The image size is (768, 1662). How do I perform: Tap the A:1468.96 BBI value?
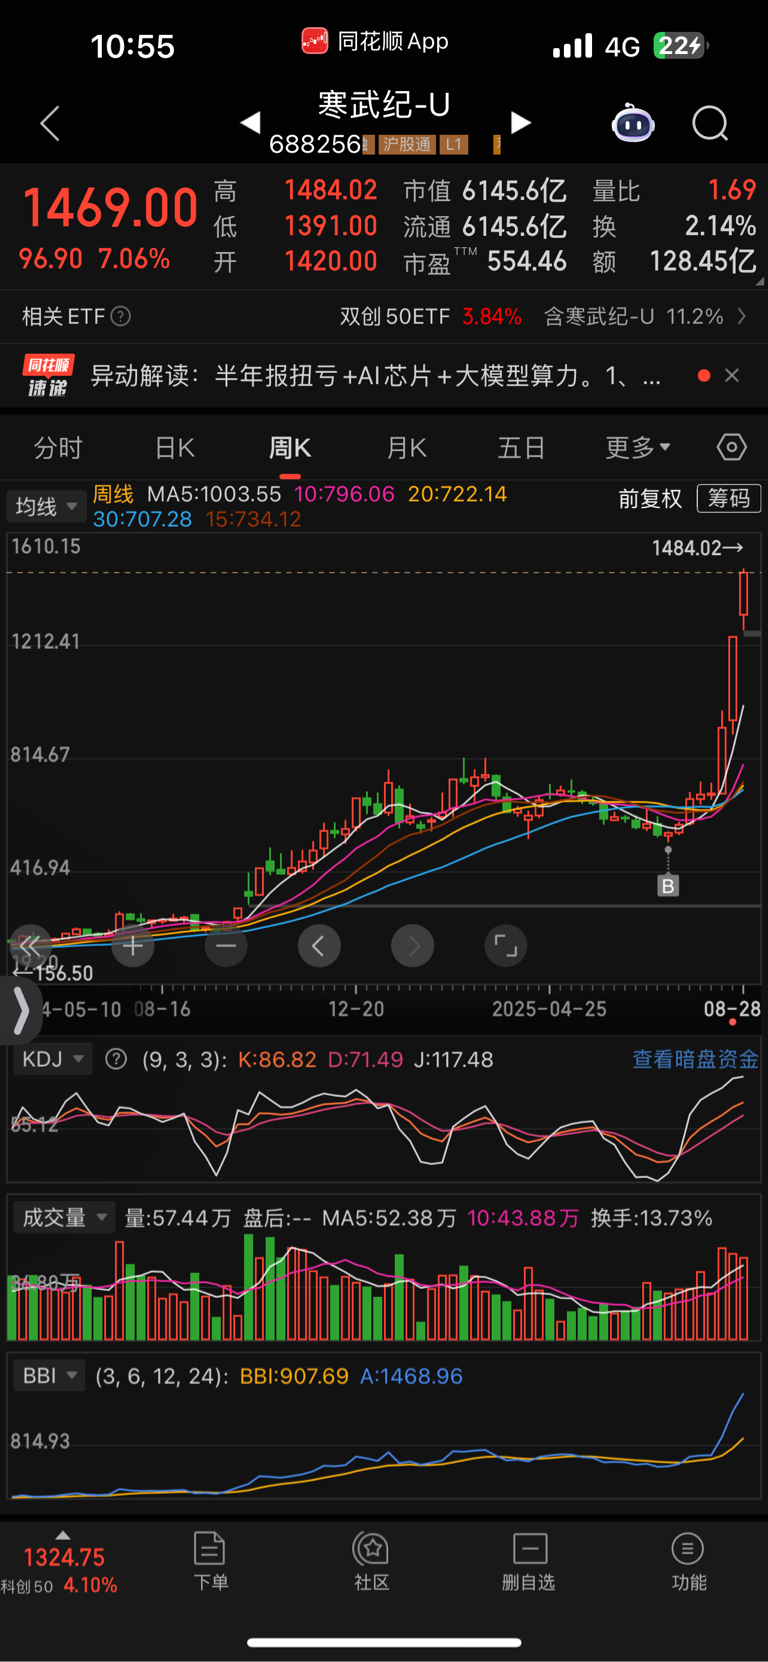(x=411, y=1376)
